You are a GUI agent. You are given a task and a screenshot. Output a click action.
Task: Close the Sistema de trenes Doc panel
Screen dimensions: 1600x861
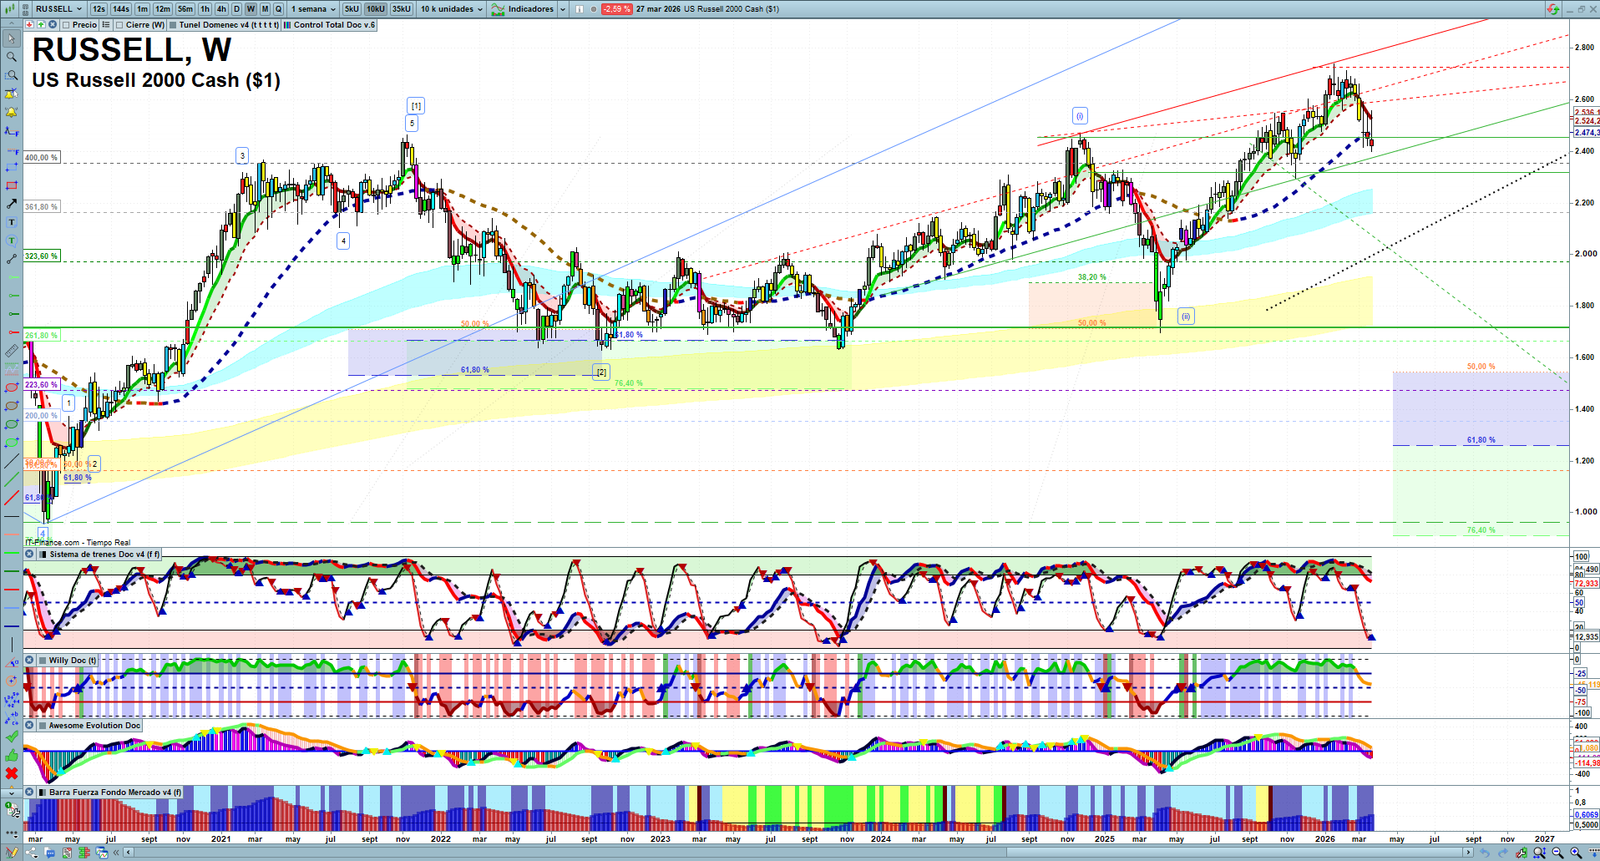pos(30,554)
